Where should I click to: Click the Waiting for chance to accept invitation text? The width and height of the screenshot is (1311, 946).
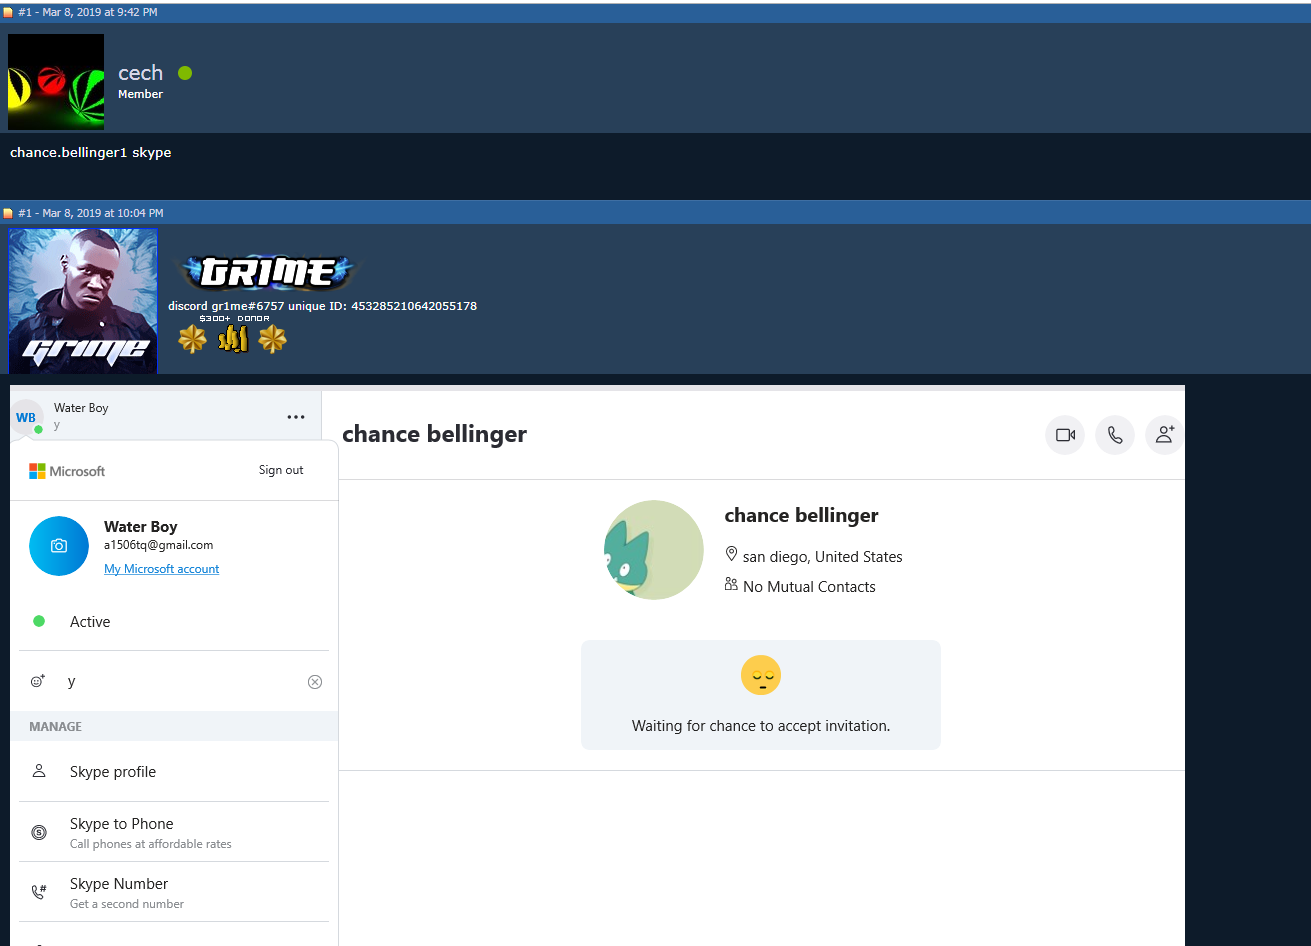pos(761,726)
